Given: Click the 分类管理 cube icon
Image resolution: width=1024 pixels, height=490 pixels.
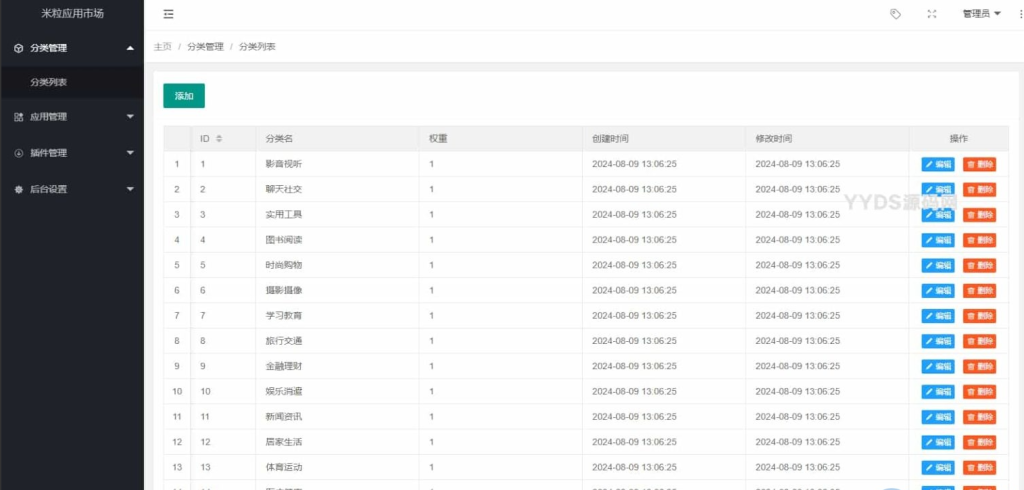Looking at the screenshot, I should pos(18,48).
